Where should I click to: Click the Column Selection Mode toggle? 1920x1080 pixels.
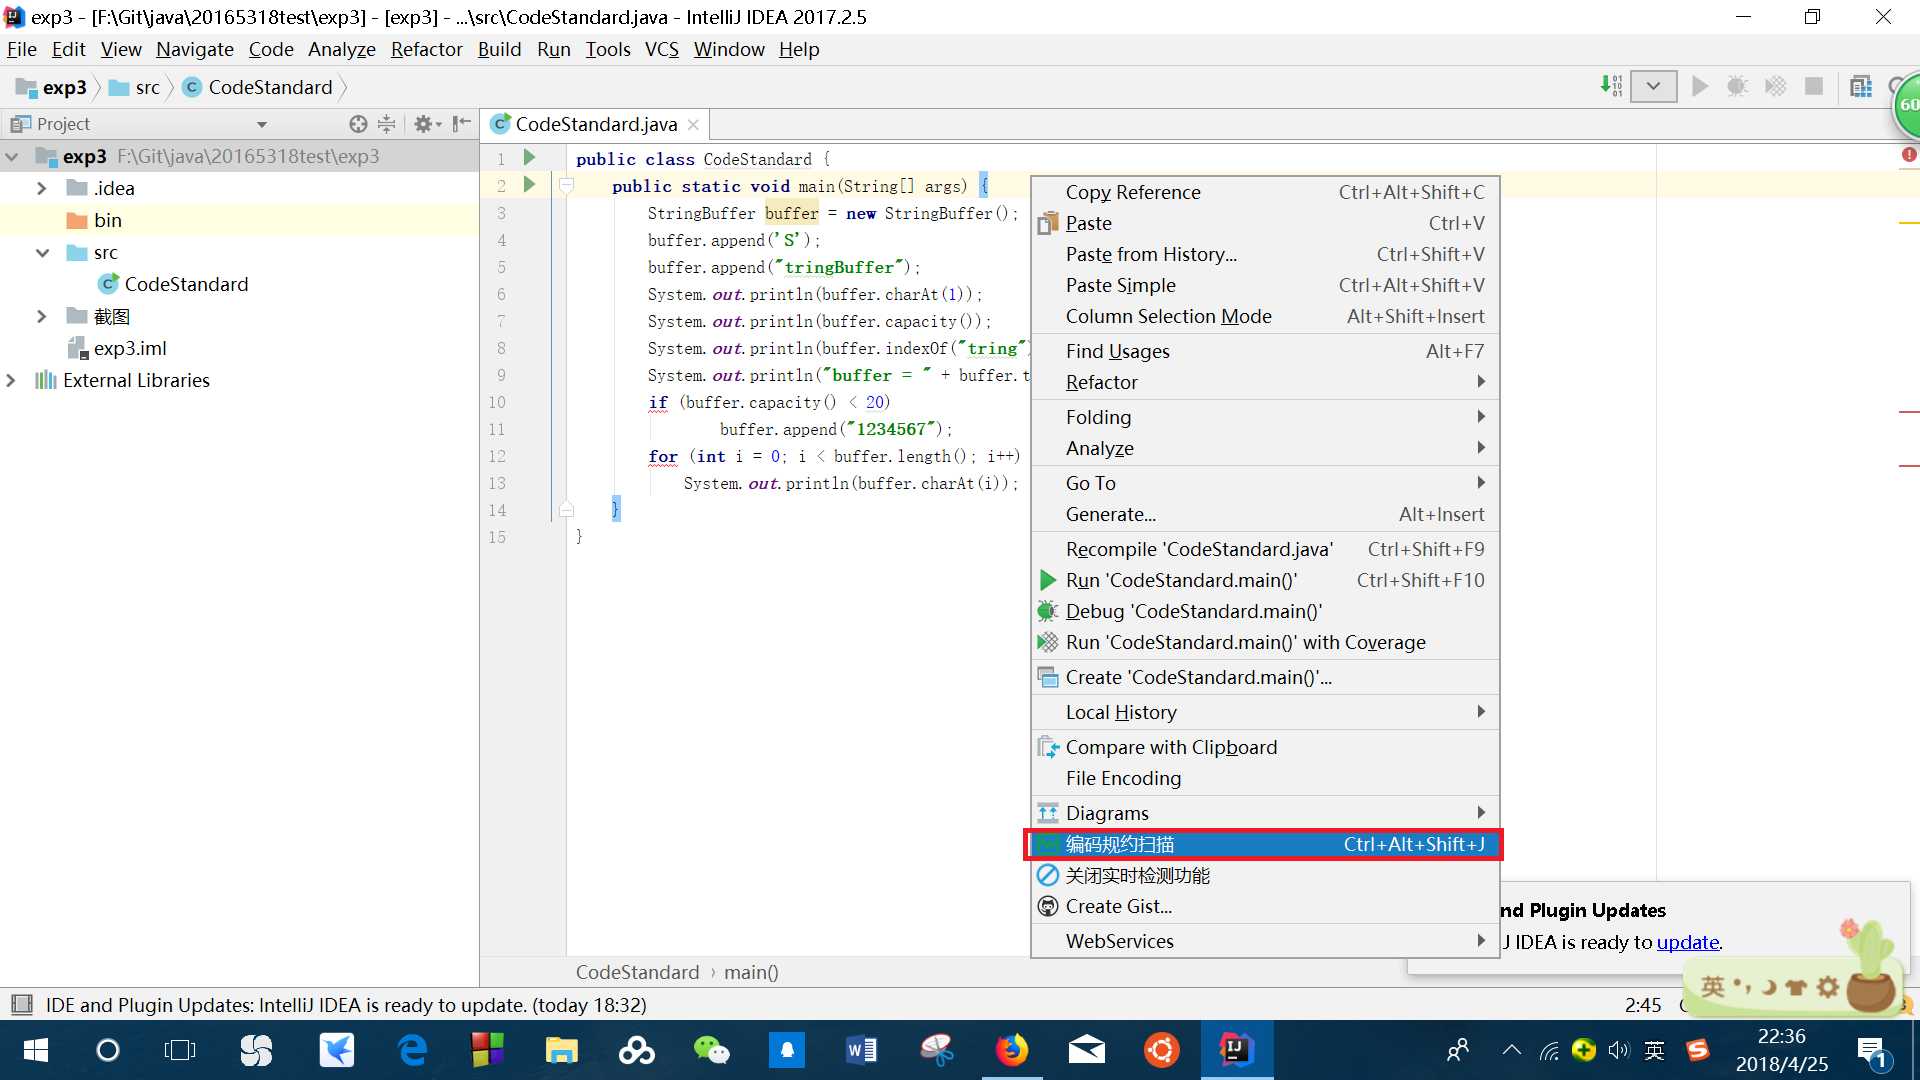click(1168, 315)
